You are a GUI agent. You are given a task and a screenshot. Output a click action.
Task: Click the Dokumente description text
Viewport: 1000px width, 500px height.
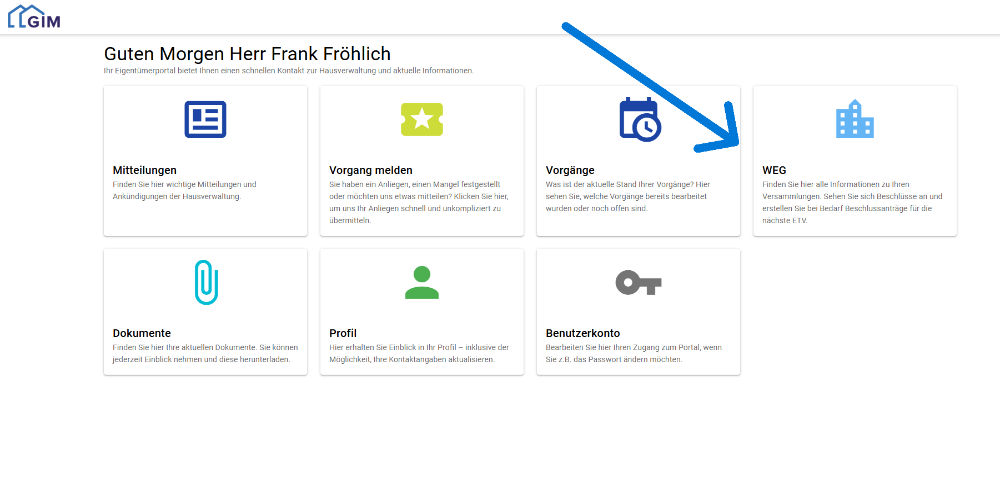click(x=205, y=353)
